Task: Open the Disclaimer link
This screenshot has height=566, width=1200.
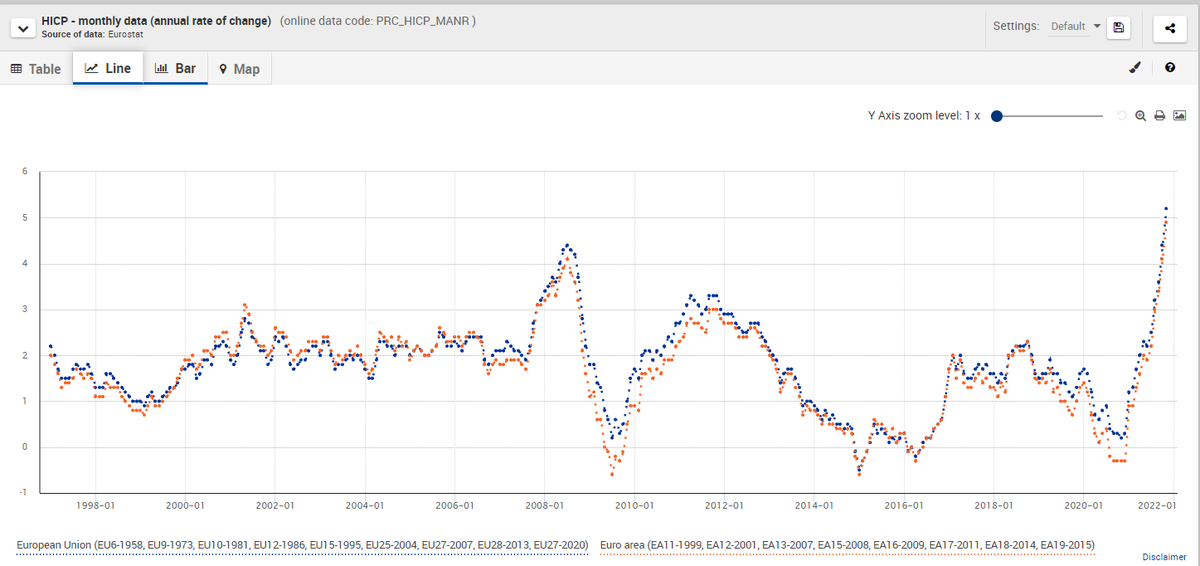Action: (1164, 557)
